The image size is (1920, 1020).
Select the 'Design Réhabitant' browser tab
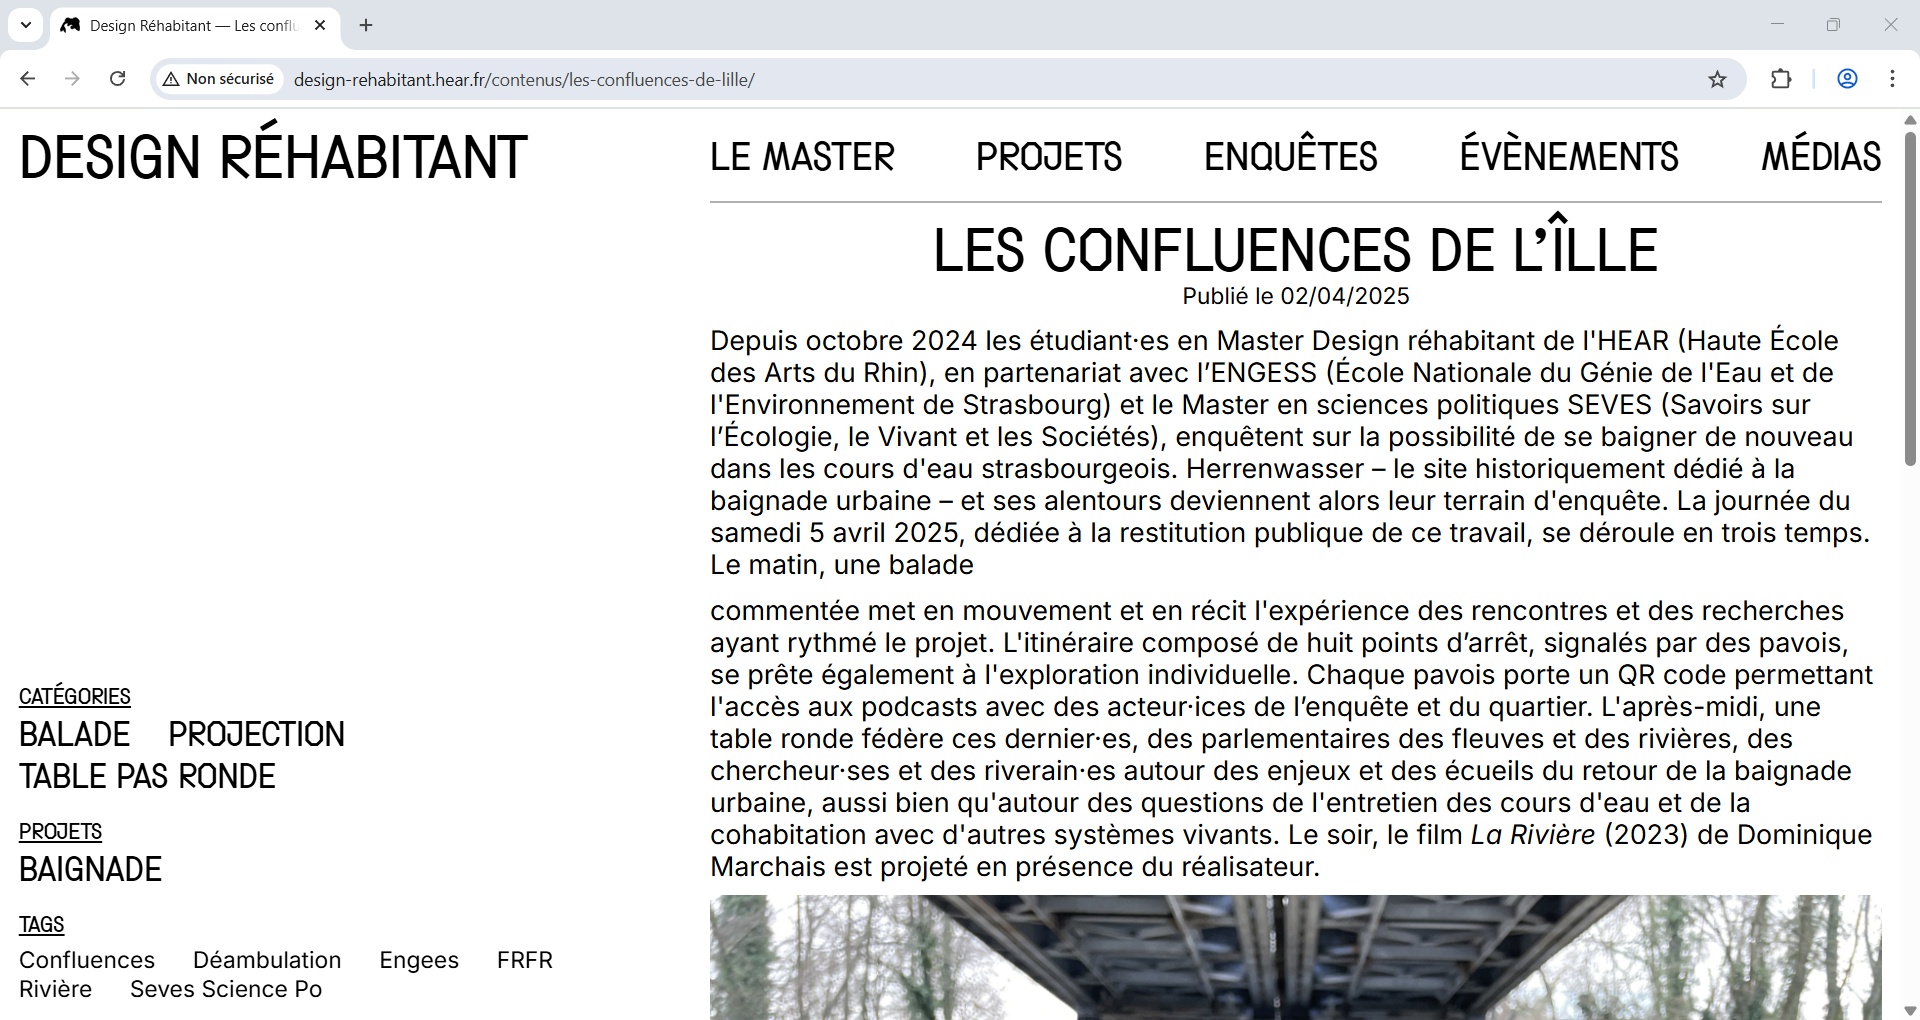coord(190,25)
